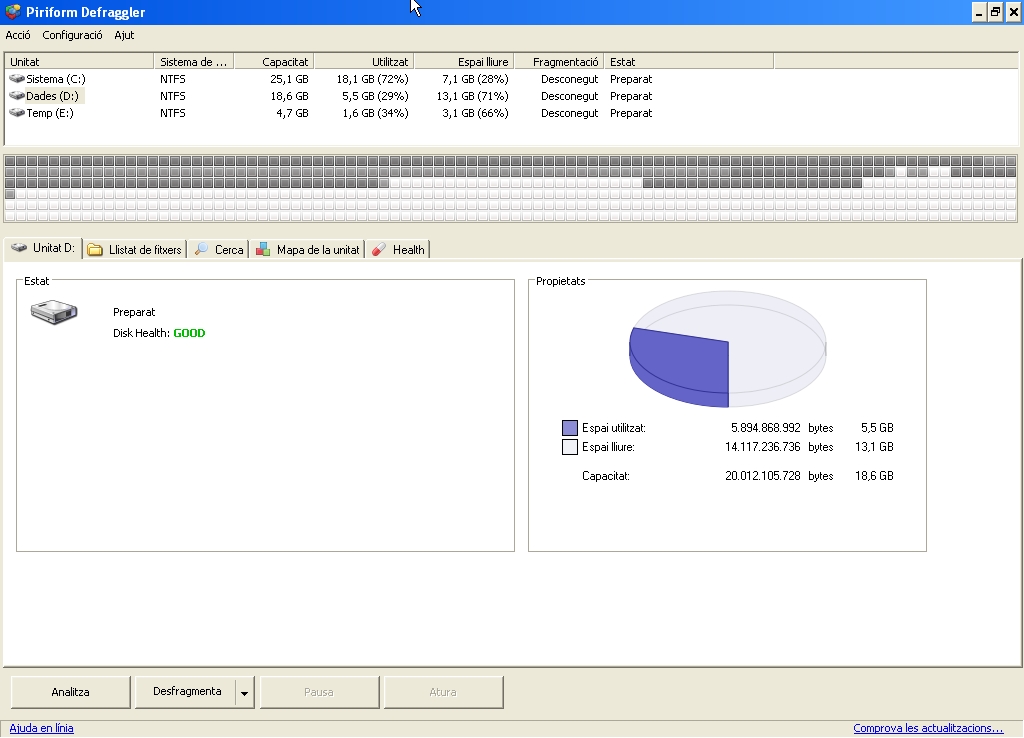Screen dimensions: 1024x738
Task: Click the Espai utilitzat blue color swatch
Action: click(570, 428)
